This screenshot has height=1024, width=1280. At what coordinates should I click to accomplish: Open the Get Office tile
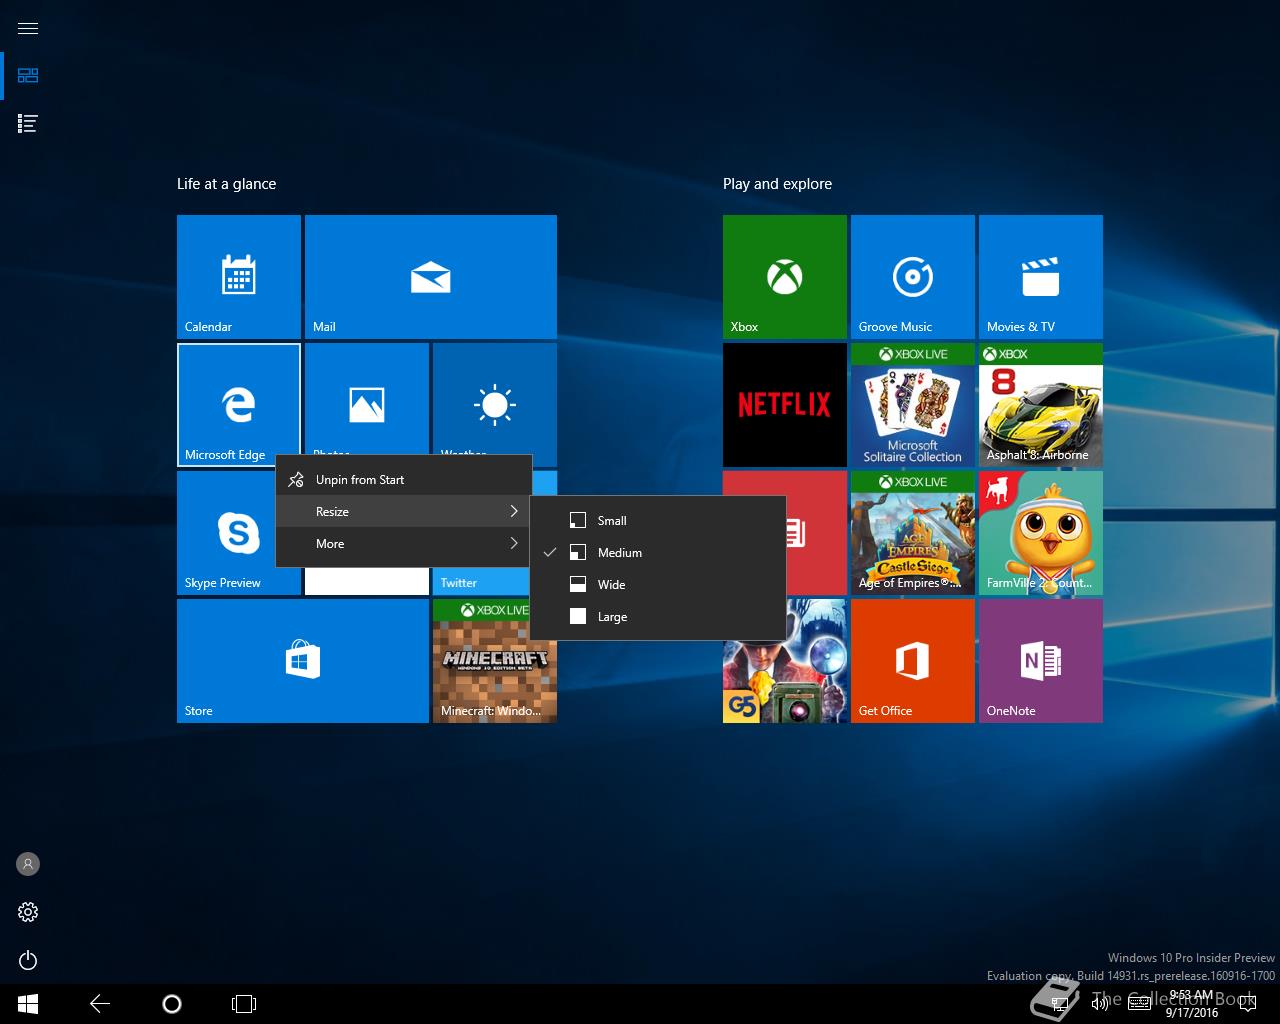pos(913,661)
